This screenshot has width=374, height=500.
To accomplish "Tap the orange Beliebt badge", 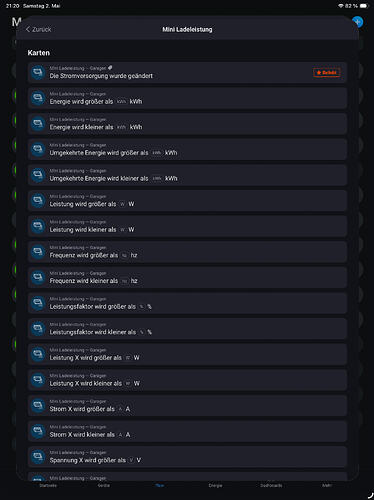I will point(326,72).
